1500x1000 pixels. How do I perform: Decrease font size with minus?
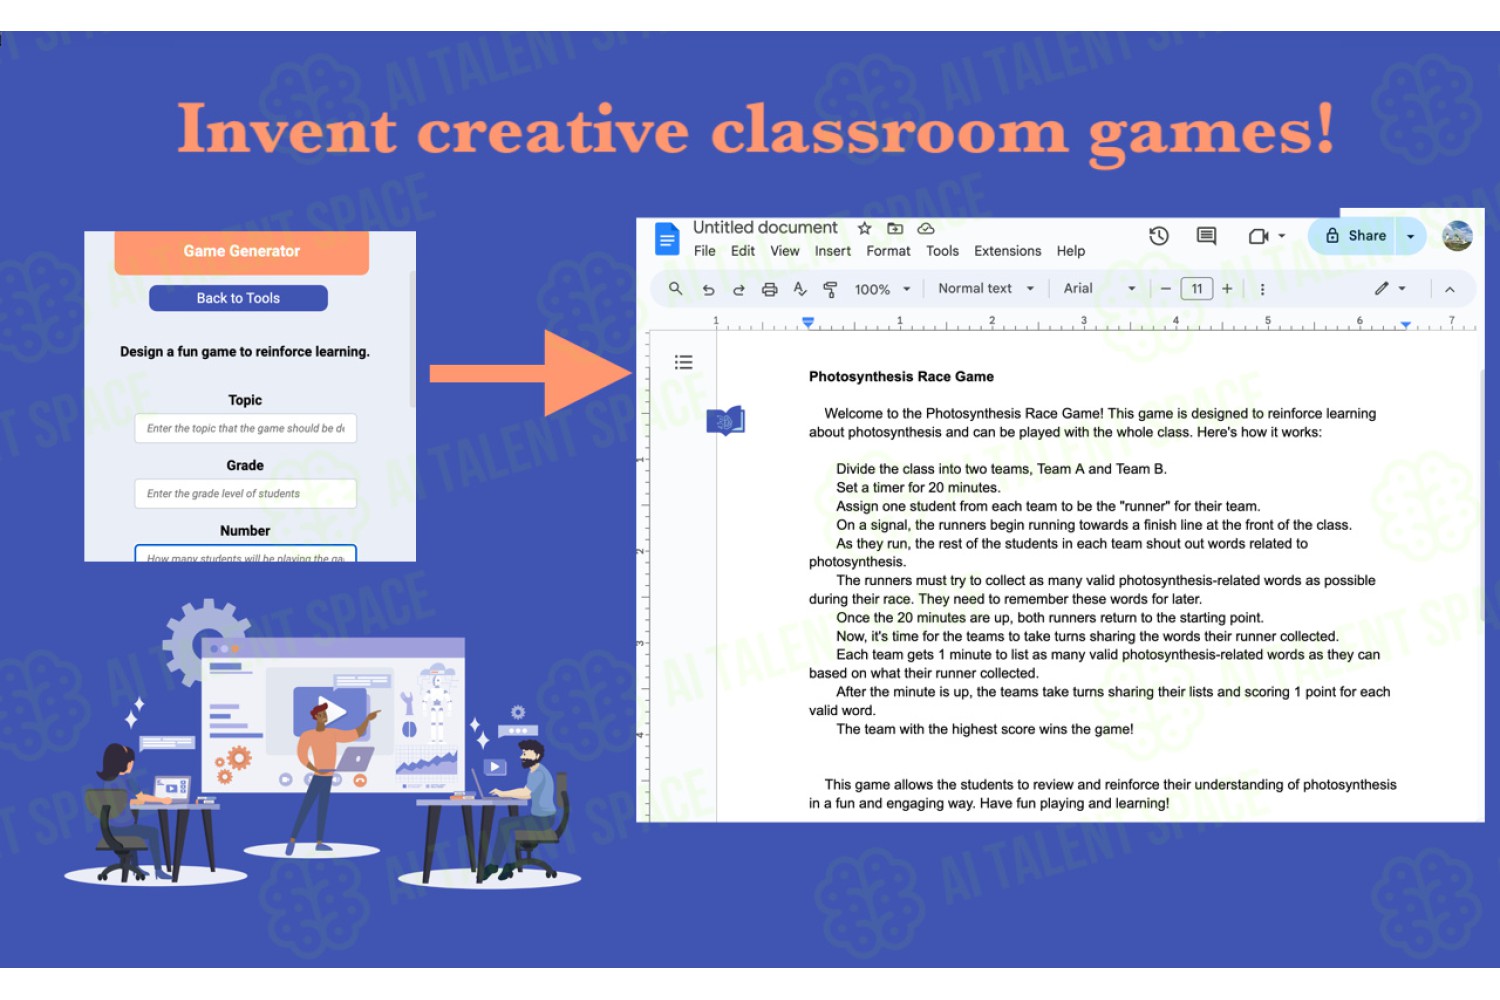point(1165,289)
